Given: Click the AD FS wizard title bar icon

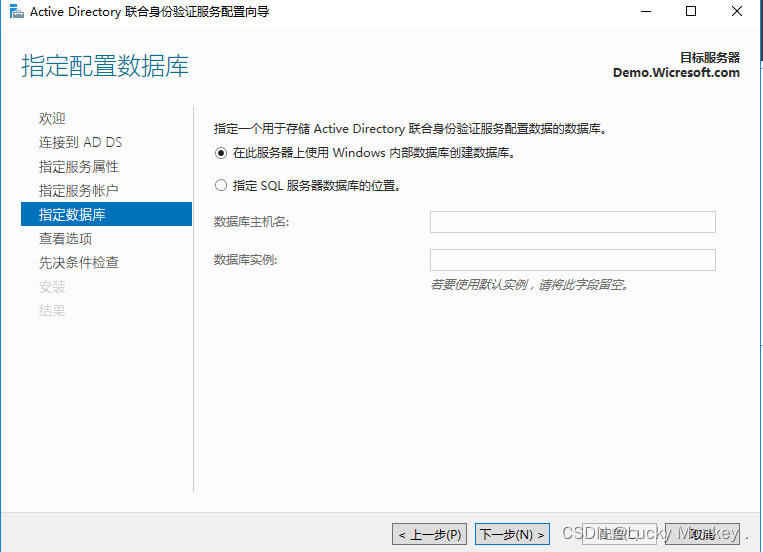Looking at the screenshot, I should point(16,11).
